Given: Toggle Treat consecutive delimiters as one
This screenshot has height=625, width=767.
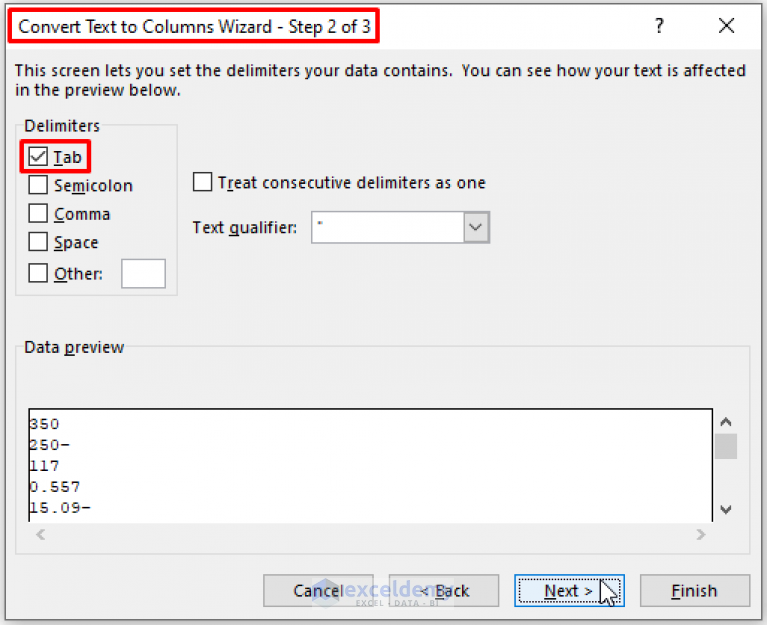Looking at the screenshot, I should [x=203, y=182].
